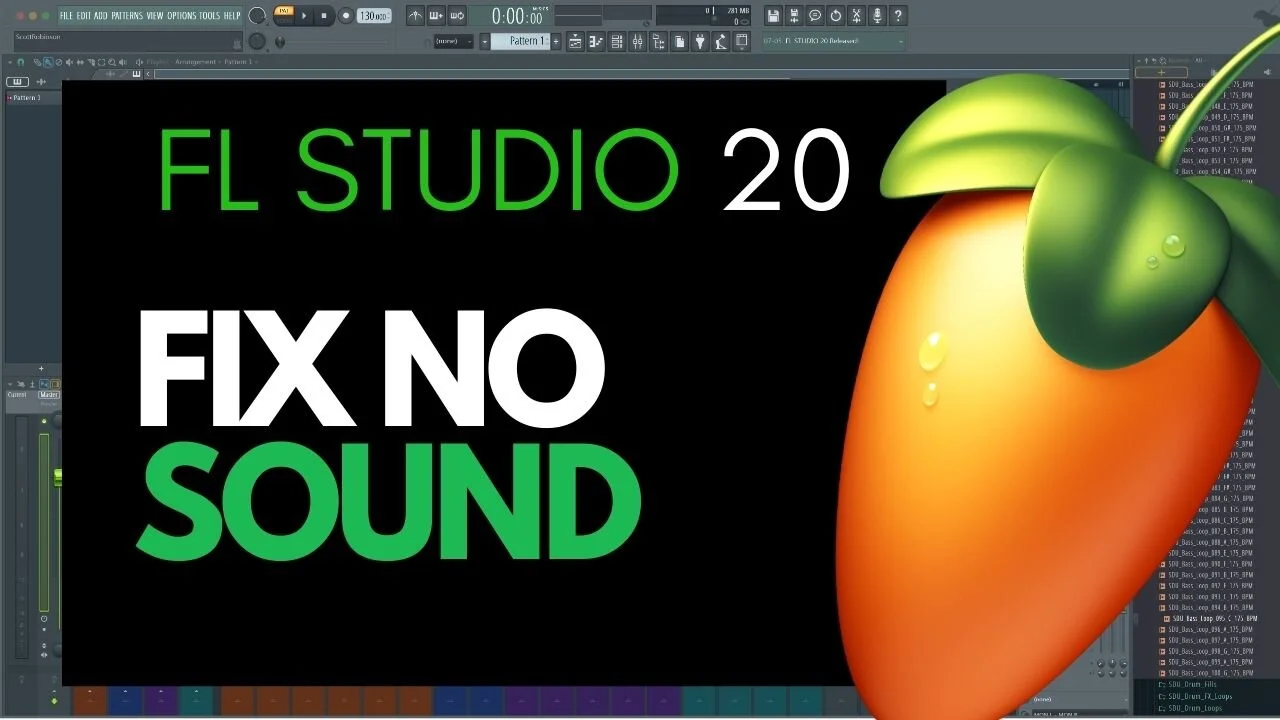1280x720 pixels.
Task: Open the undo history icon
Action: 835,16
